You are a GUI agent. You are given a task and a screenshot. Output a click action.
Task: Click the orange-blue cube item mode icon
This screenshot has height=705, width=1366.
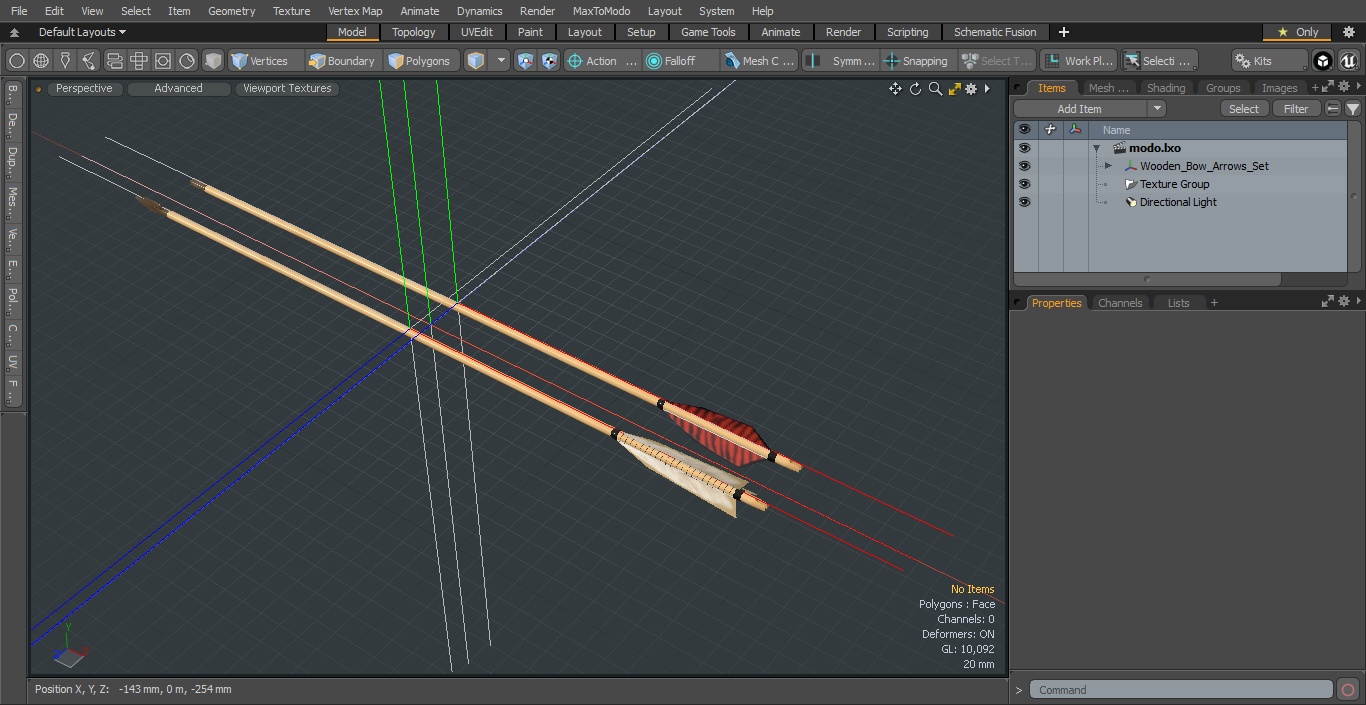click(476, 61)
